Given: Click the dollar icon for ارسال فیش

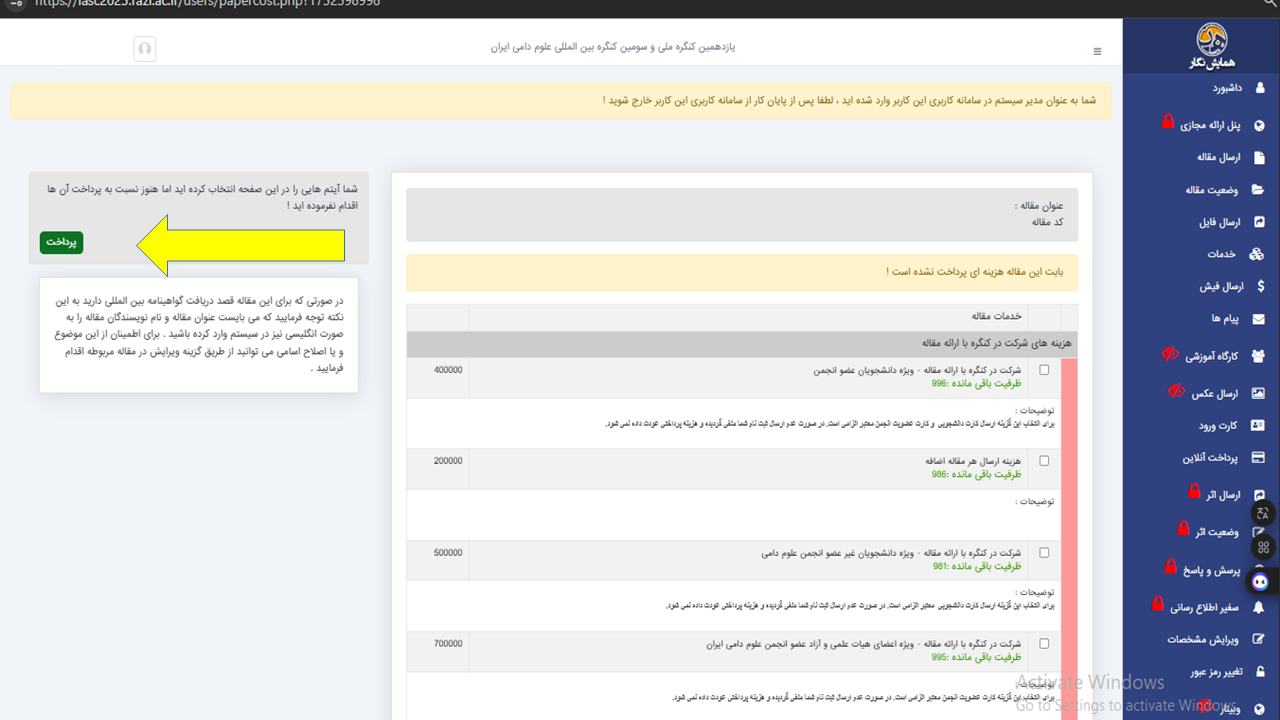Looking at the screenshot, I should (1259, 286).
